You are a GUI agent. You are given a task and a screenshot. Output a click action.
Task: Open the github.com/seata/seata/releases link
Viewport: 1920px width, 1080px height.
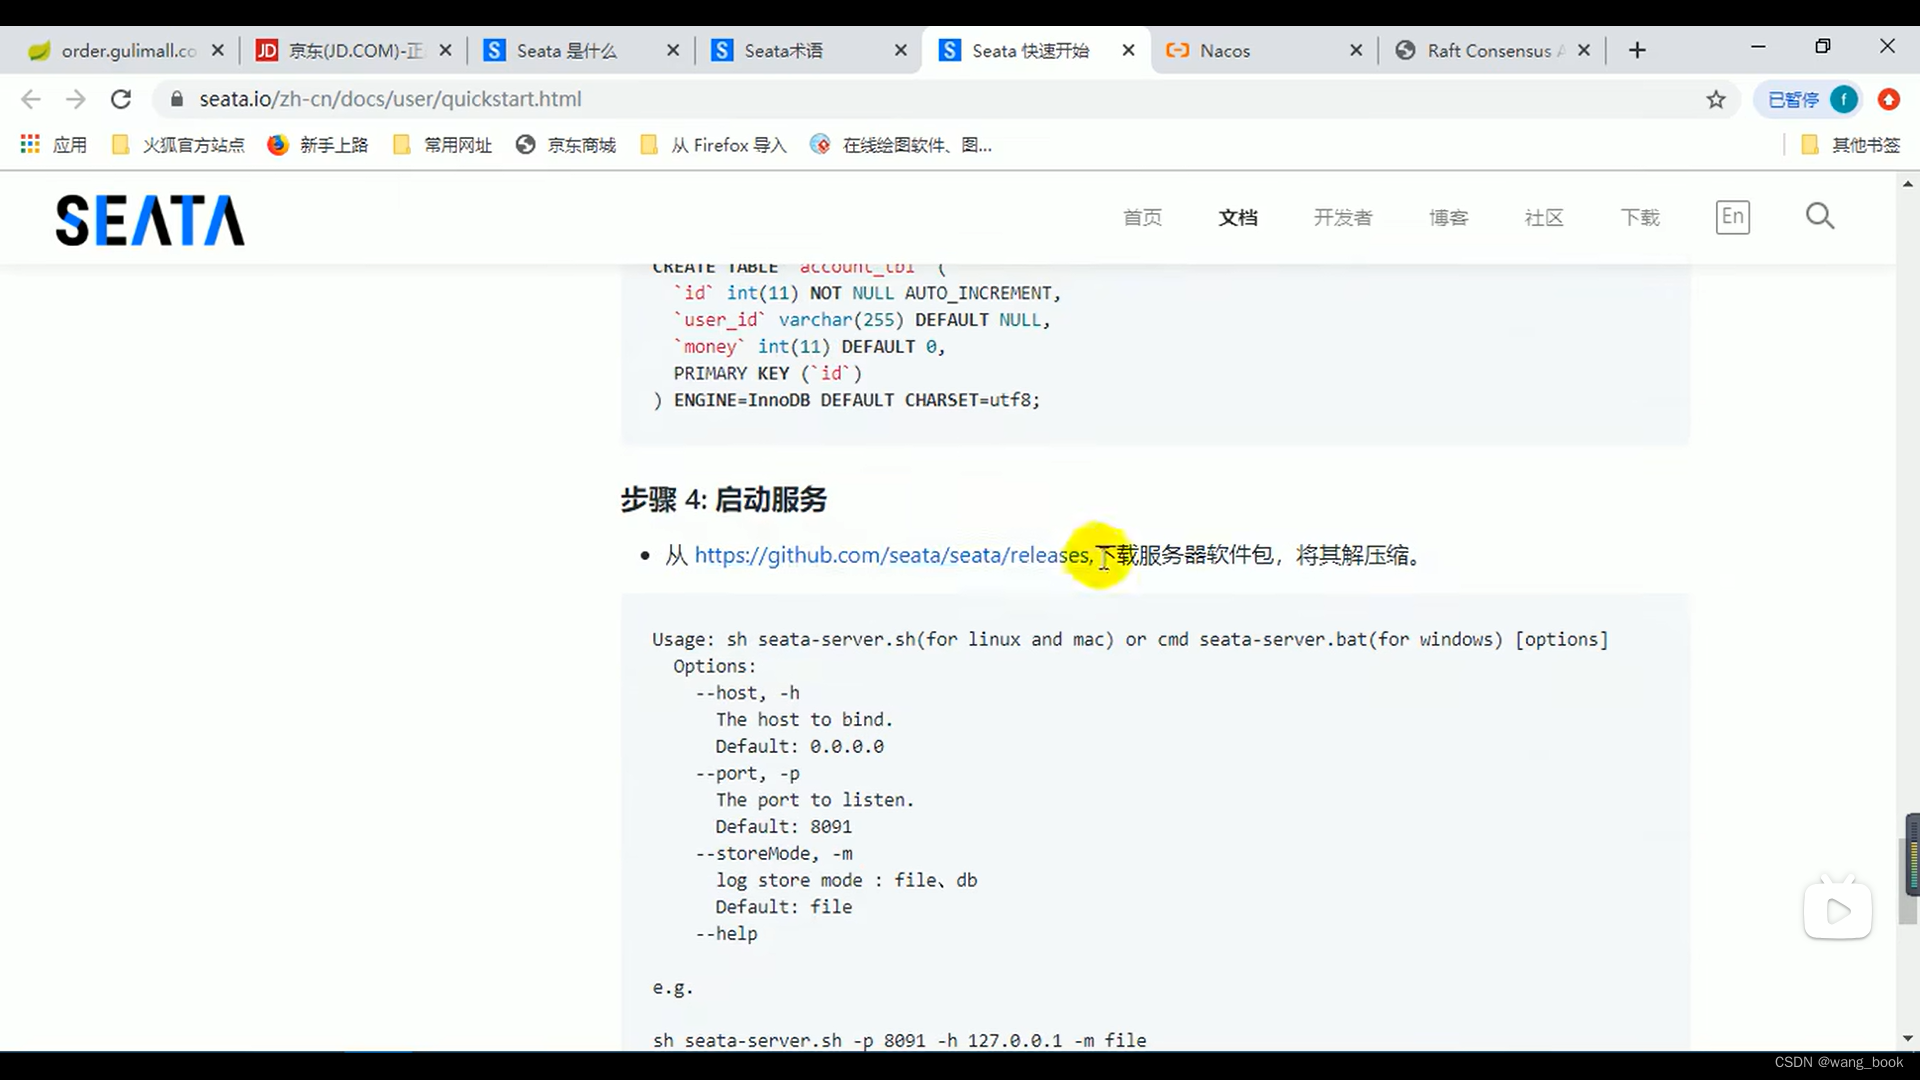tap(892, 555)
